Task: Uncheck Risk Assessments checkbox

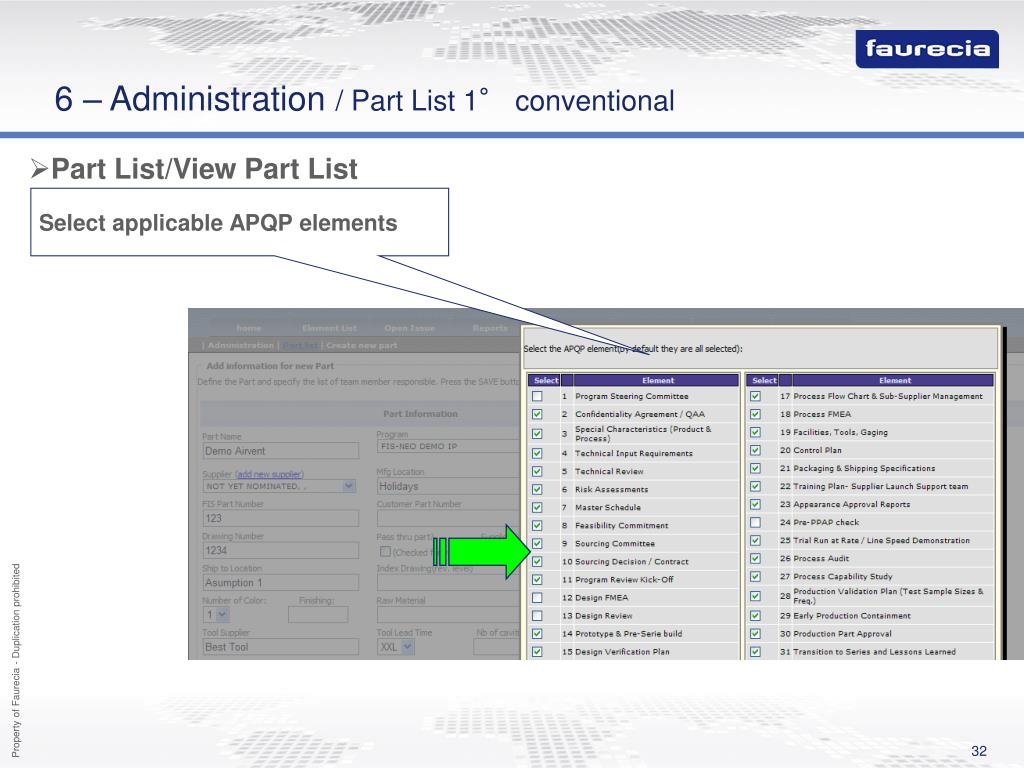Action: pyautogui.click(x=537, y=489)
